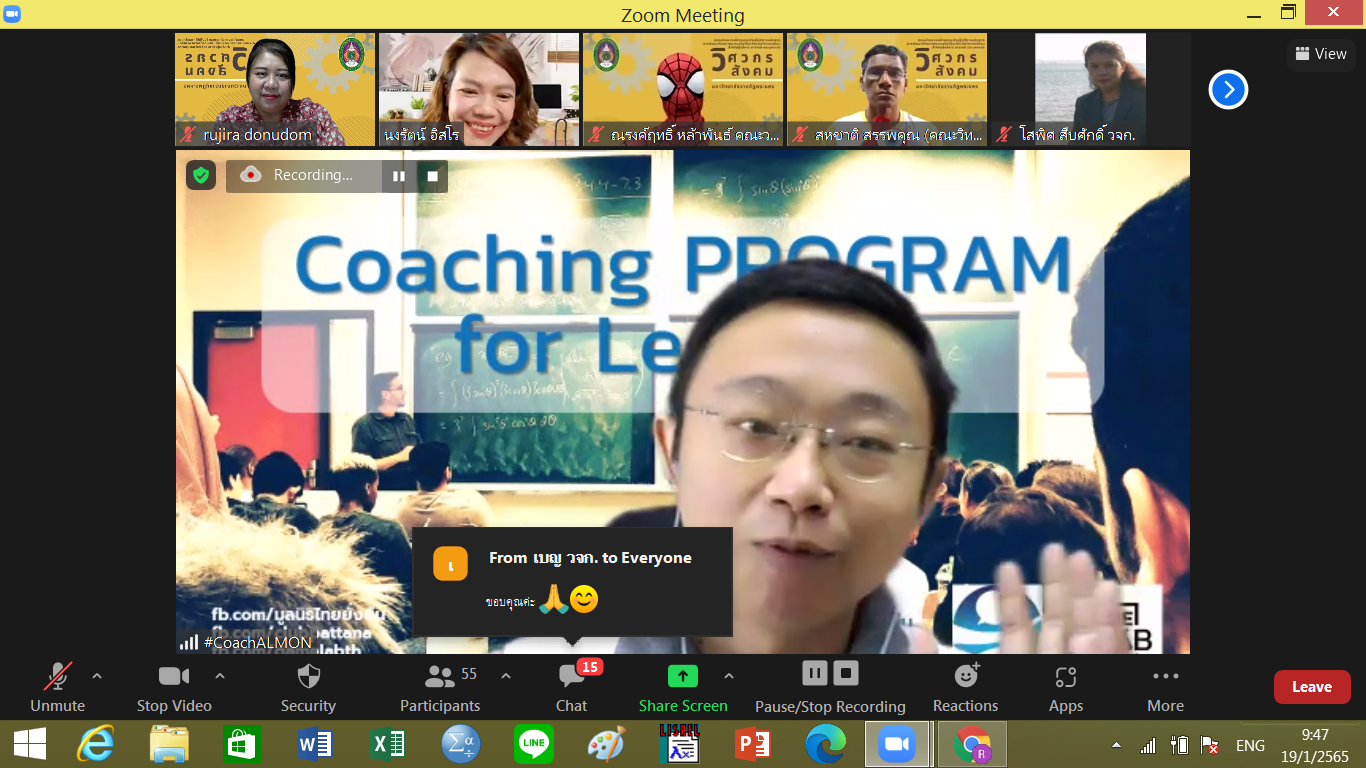Viewport: 1366px width, 768px height.
Task: Open Microsoft Edge from taskbar
Action: (825, 745)
